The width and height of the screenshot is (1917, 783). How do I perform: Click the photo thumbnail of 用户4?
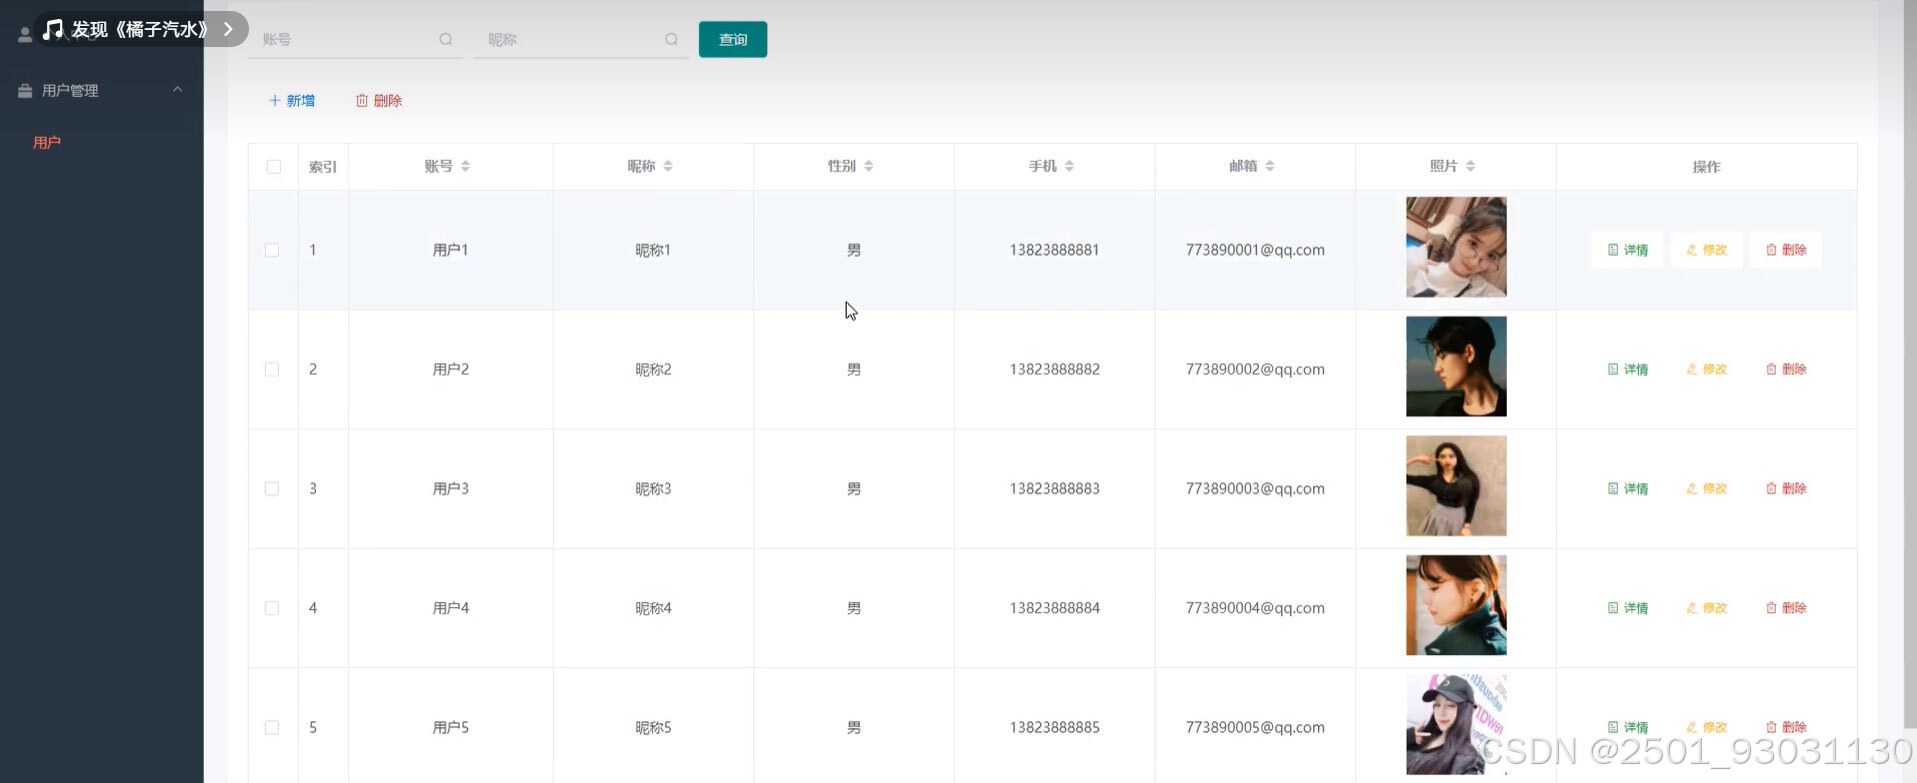pos(1456,605)
